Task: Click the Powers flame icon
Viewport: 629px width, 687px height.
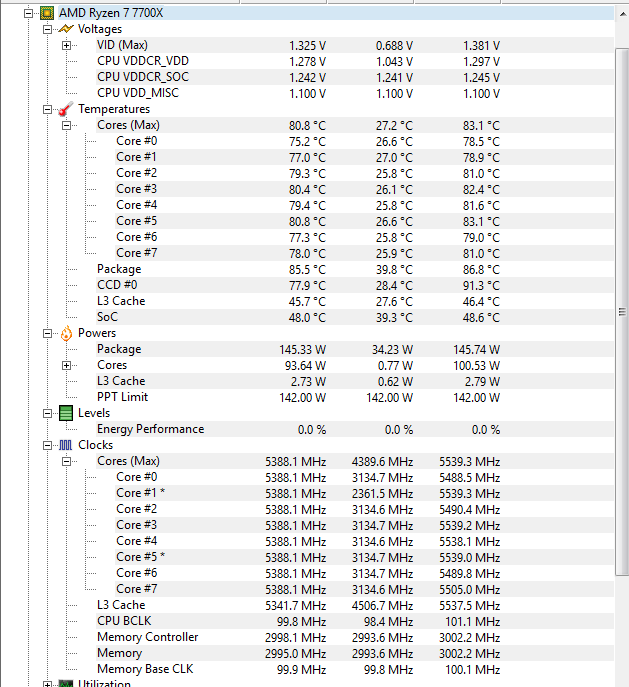Action: pyautogui.click(x=66, y=333)
